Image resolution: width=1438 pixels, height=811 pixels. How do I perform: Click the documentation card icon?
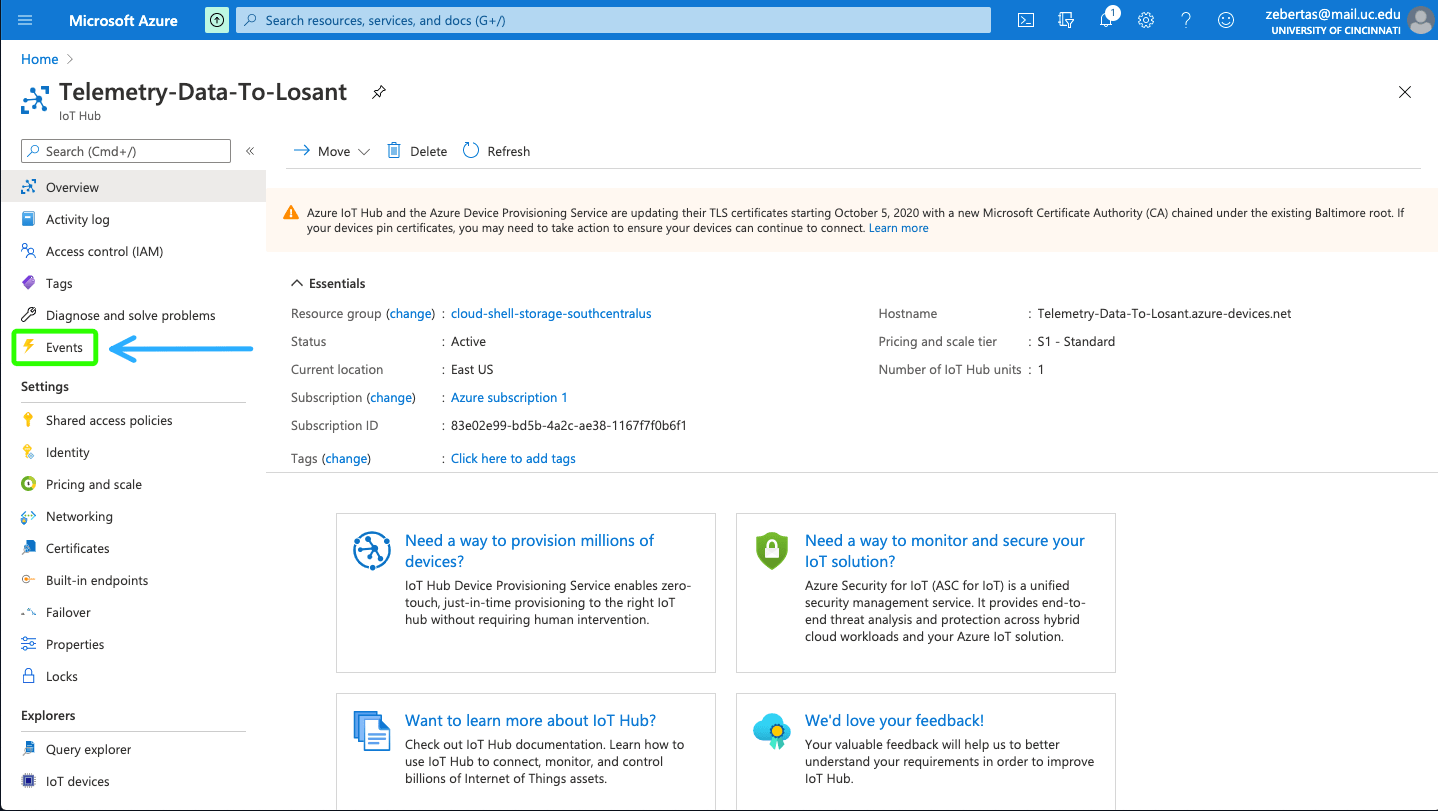(372, 731)
